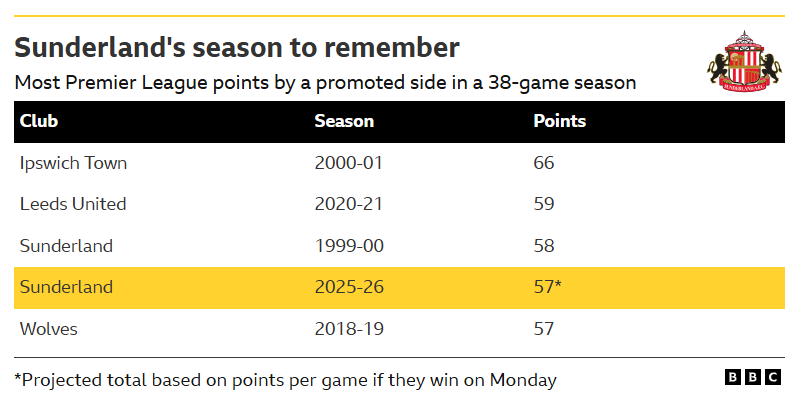Click the projected total footnote text

pos(285,380)
